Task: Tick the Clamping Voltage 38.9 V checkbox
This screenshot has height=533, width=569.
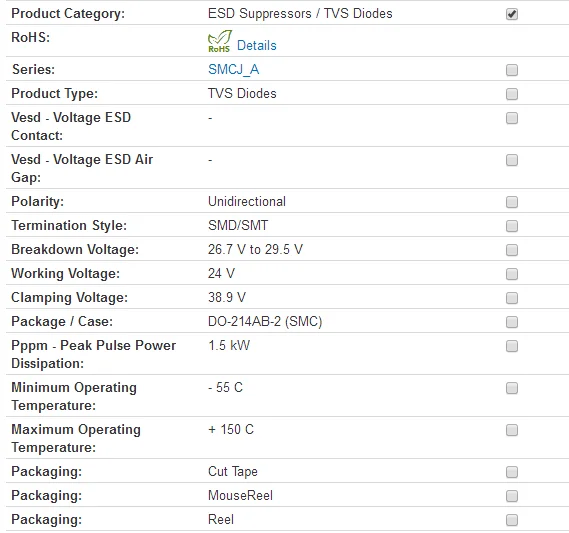Action: click(x=512, y=298)
